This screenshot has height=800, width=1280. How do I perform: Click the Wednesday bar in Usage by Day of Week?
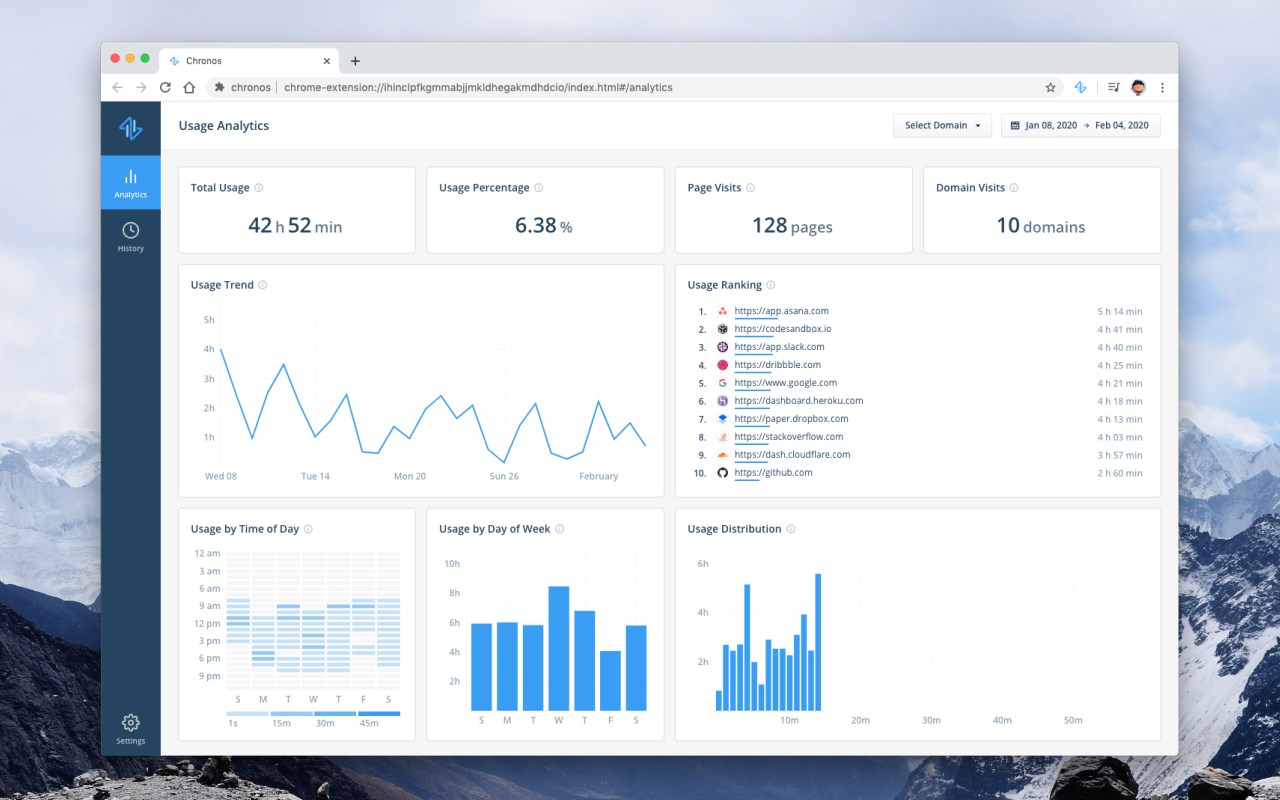(x=559, y=648)
